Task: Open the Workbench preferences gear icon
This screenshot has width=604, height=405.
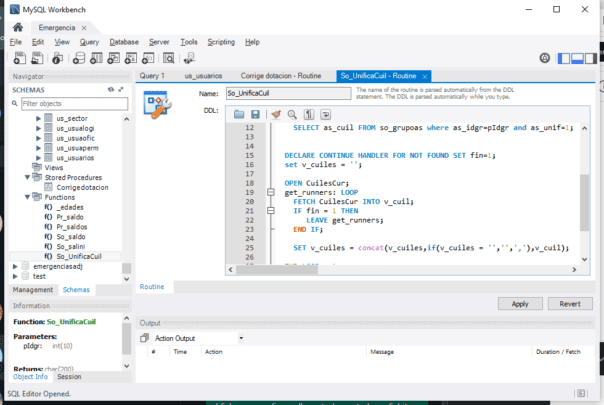Action: (x=544, y=59)
